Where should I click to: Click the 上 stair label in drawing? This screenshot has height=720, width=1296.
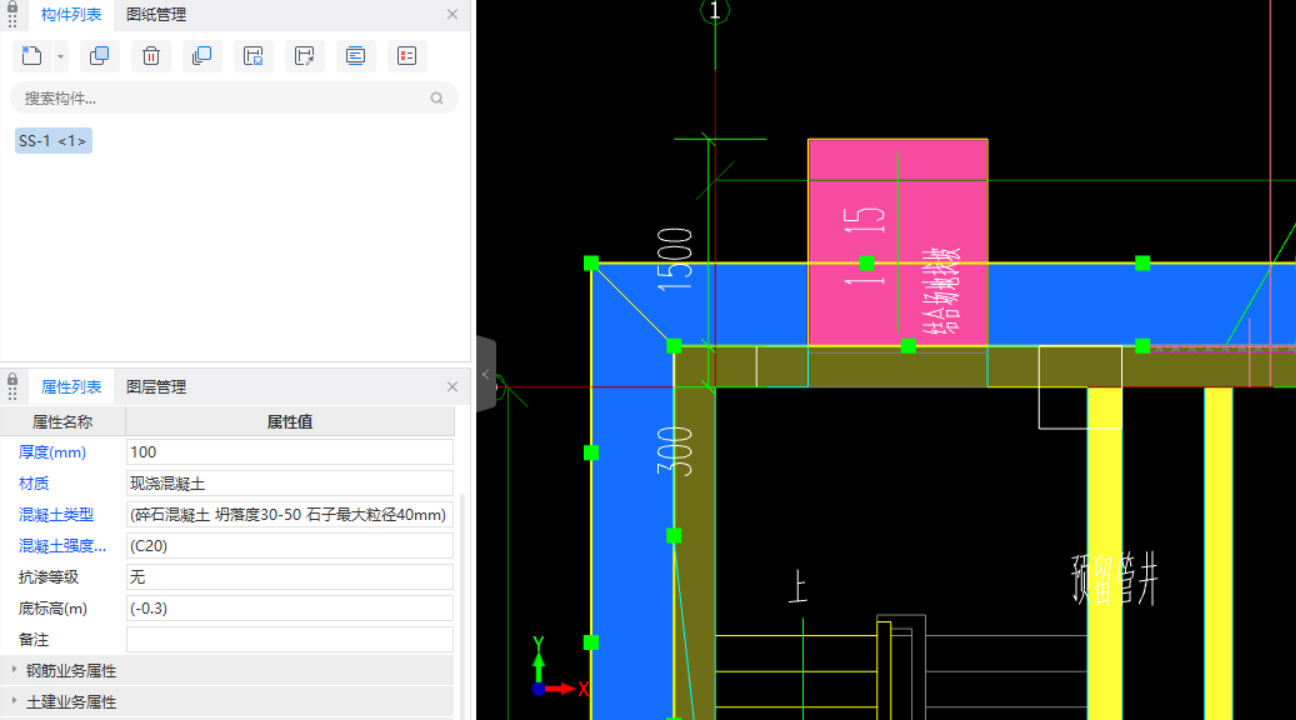point(797,585)
